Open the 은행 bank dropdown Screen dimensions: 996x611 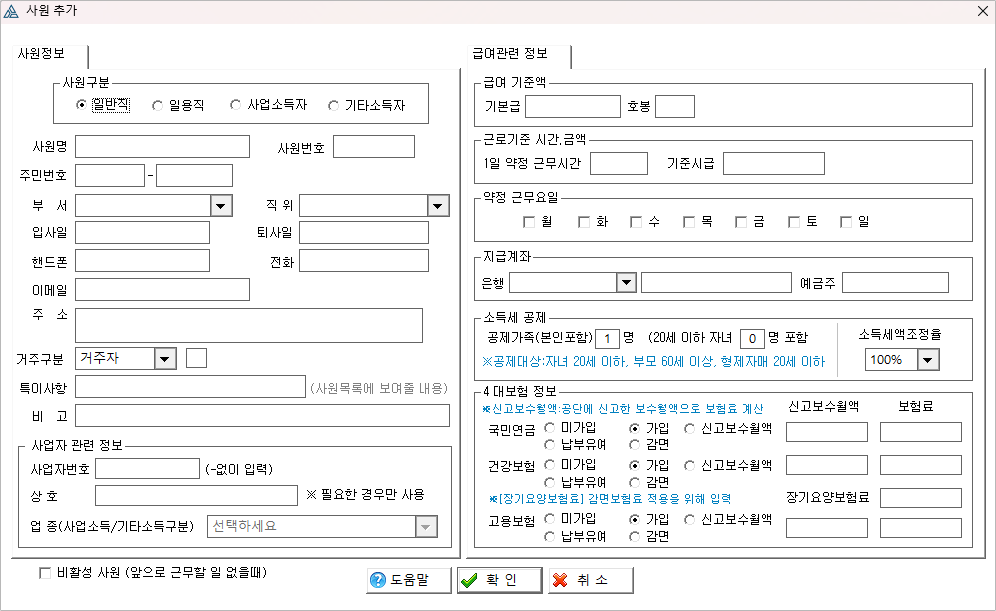click(626, 283)
